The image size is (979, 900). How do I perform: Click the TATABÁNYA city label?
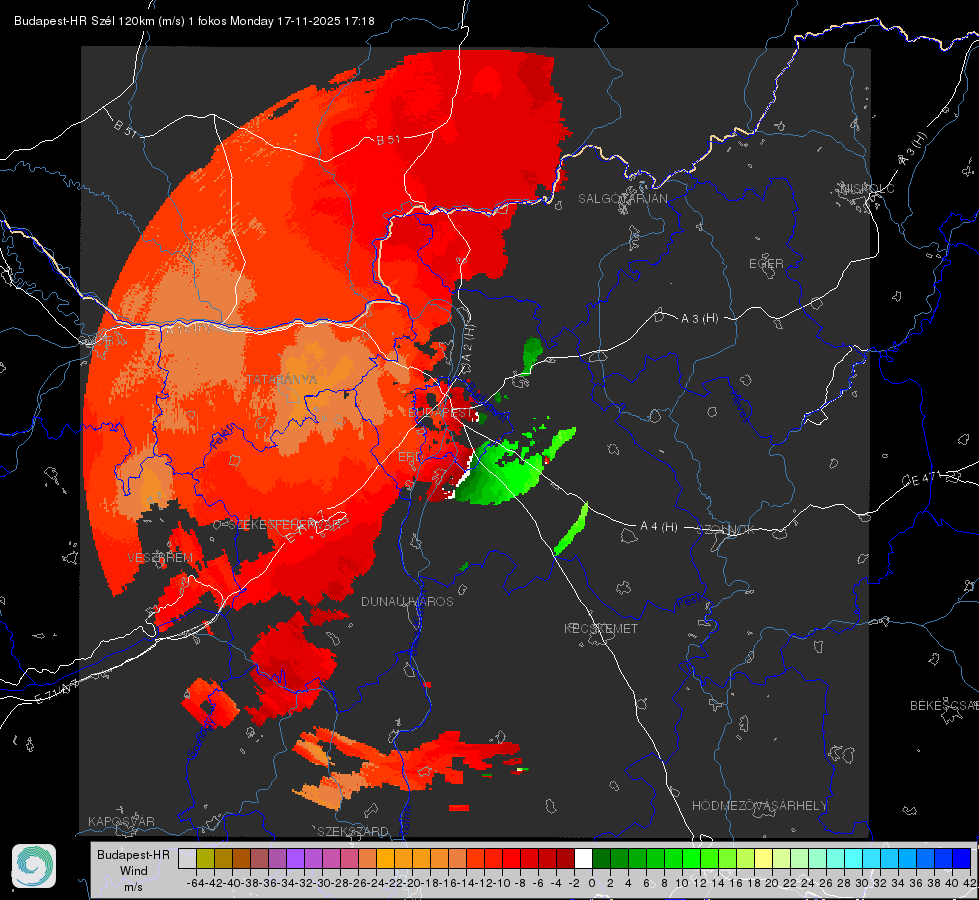click(281, 380)
